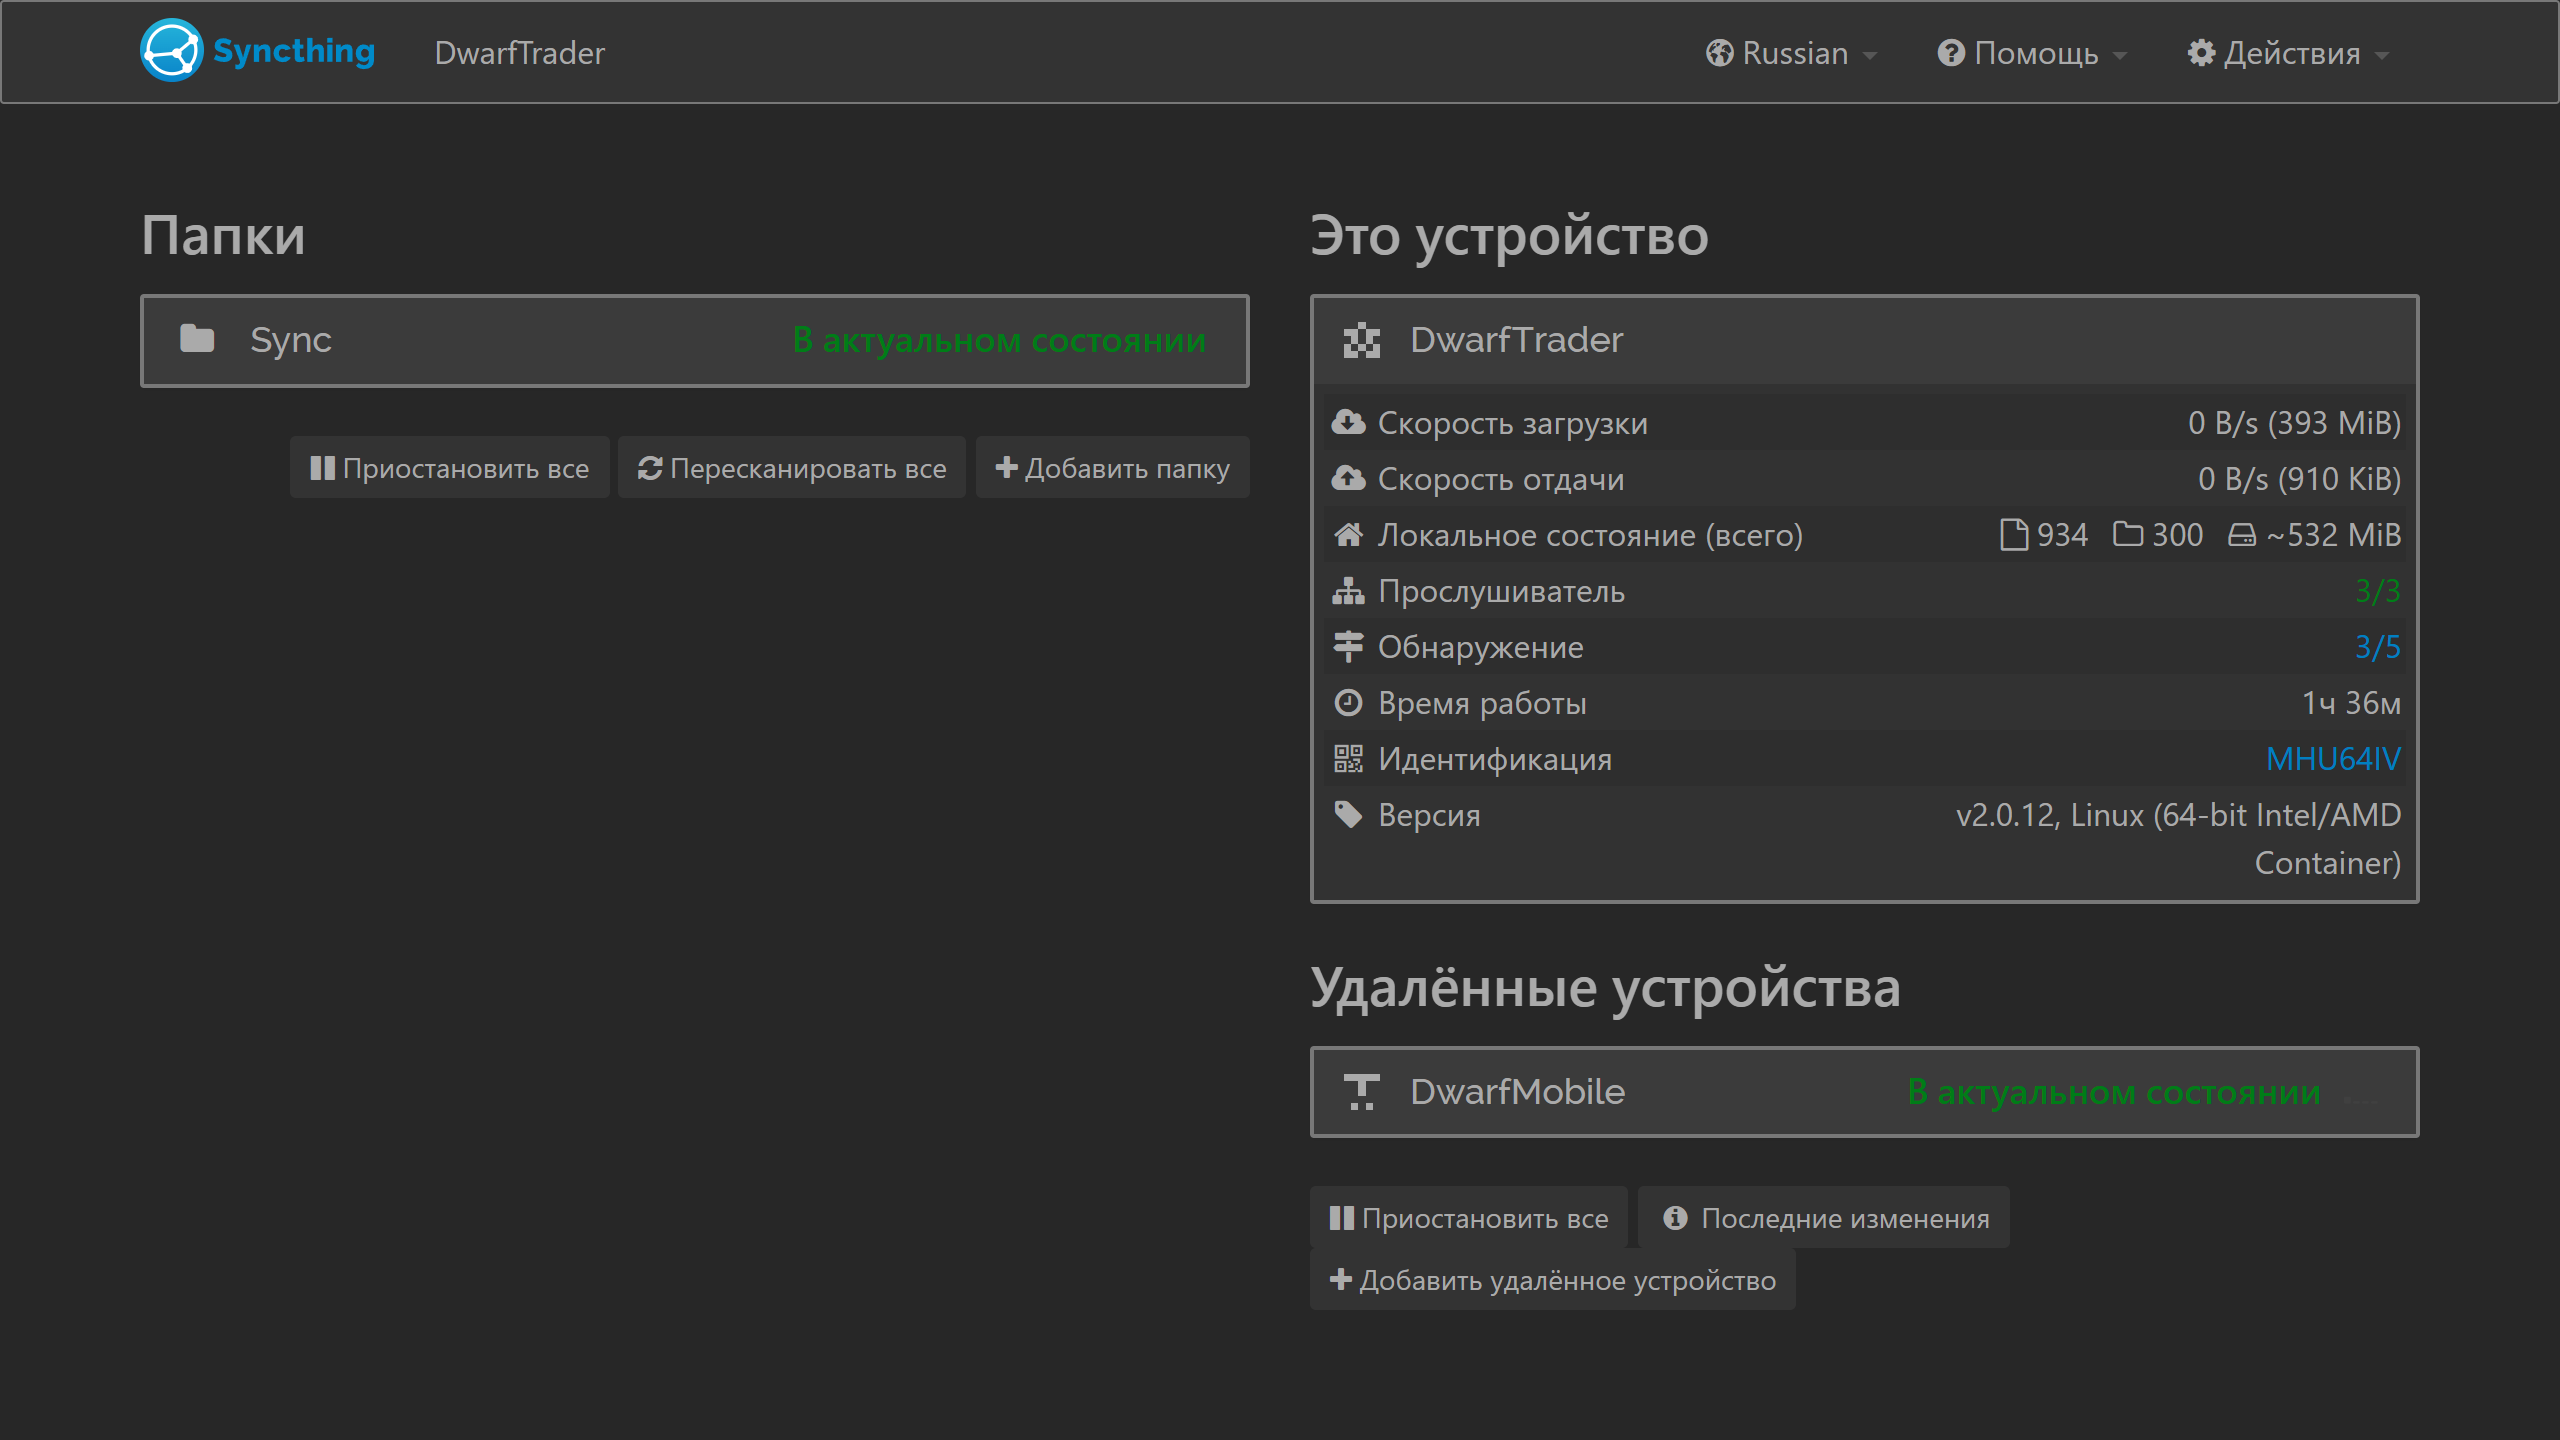Click the clock icon next to Время работы
Image resolution: width=2560 pixels, height=1440 pixels.
pos(1350,702)
